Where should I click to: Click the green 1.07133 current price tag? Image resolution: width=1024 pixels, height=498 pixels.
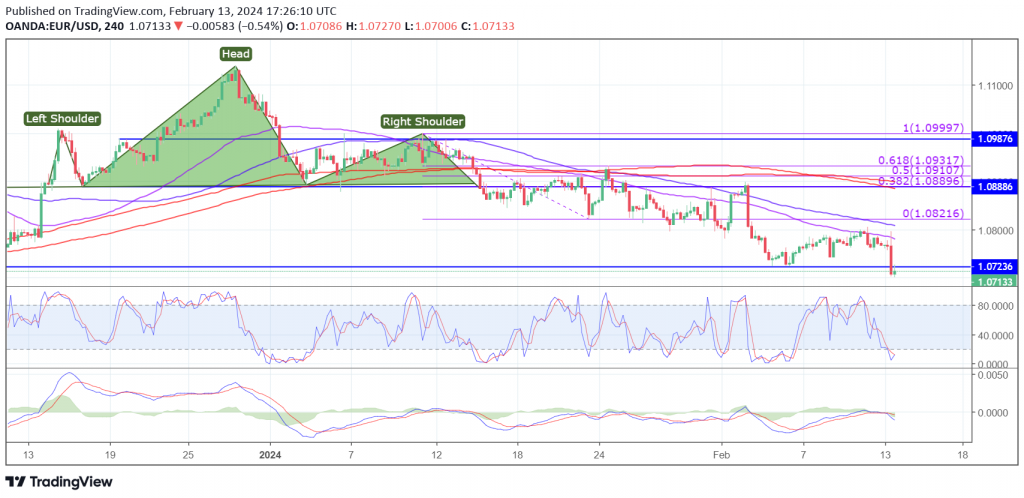click(995, 282)
